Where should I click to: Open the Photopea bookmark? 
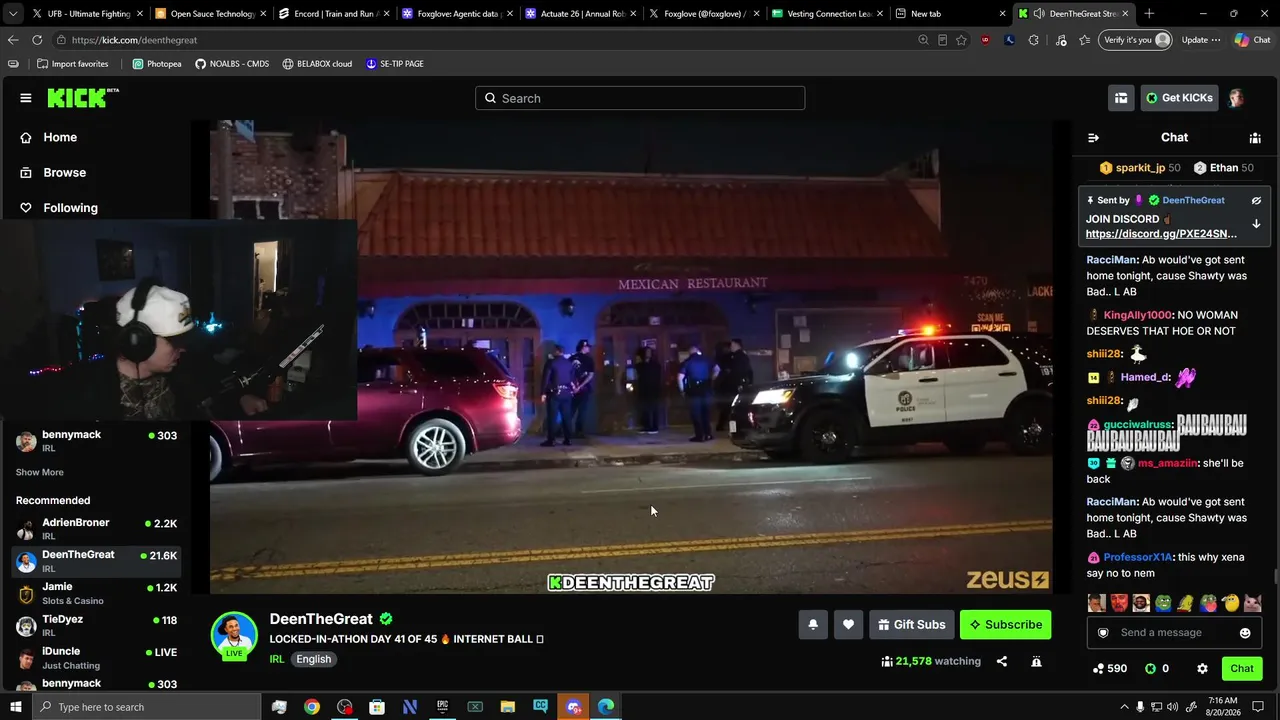[x=157, y=64]
